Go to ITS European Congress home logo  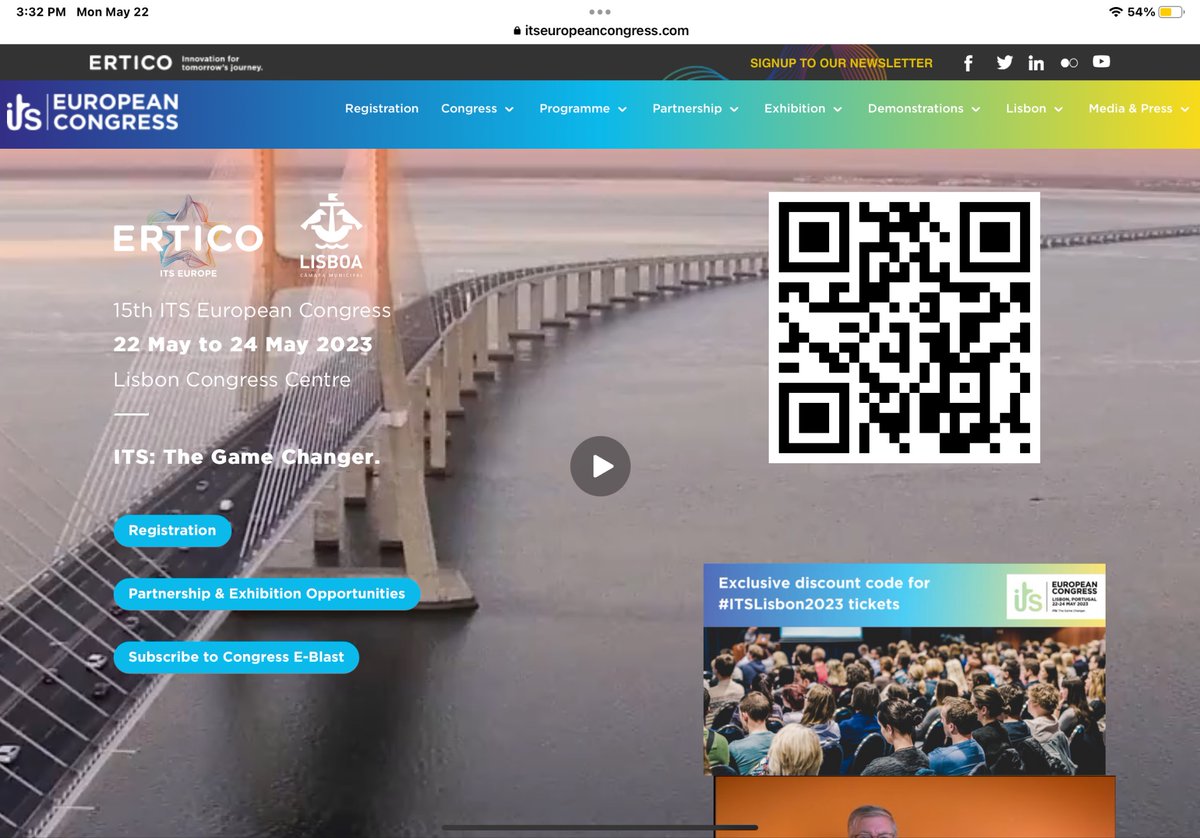pyautogui.click(x=92, y=112)
